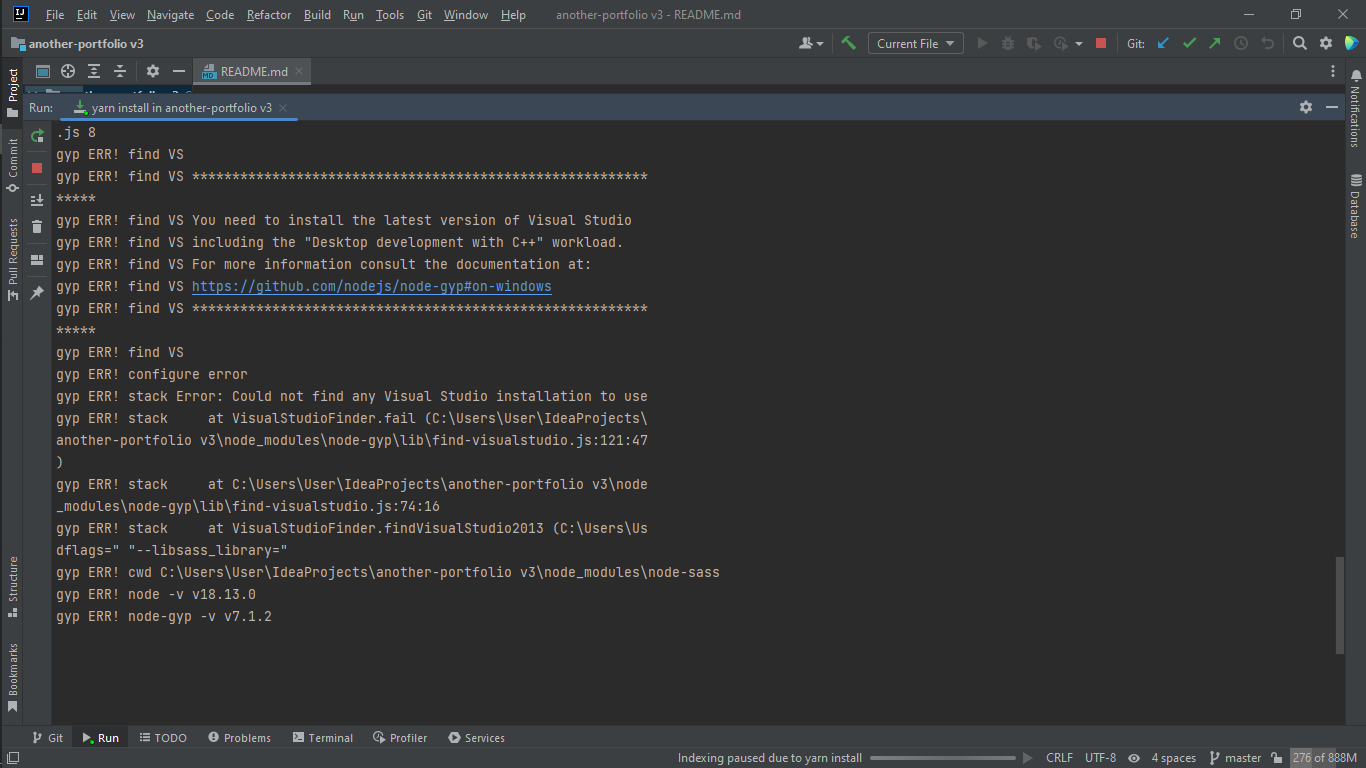This screenshot has height=768, width=1366.
Task: Open TODO tool window
Action: click(x=163, y=738)
